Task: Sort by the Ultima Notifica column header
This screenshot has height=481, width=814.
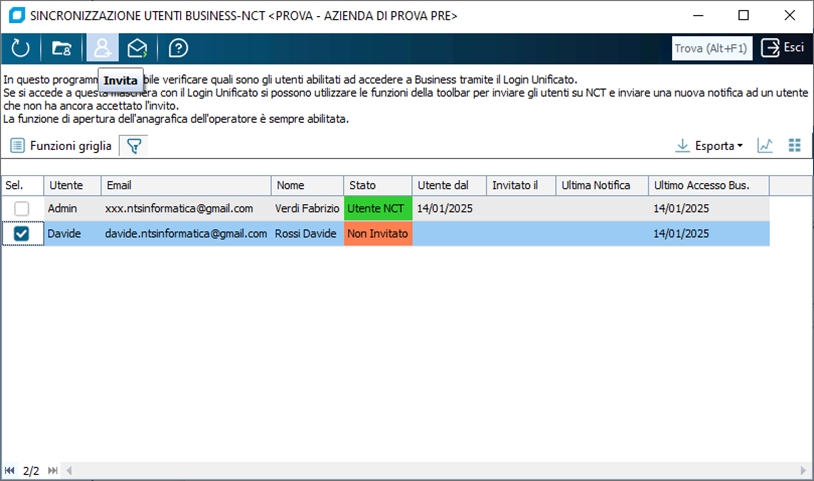Action: pyautogui.click(x=602, y=185)
